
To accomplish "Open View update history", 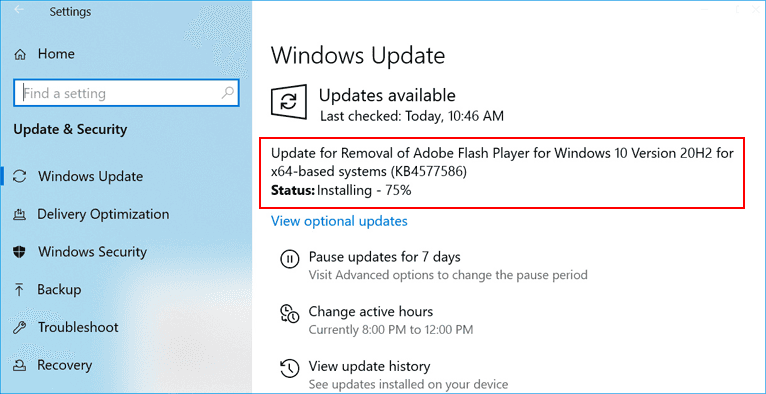I will 369,366.
